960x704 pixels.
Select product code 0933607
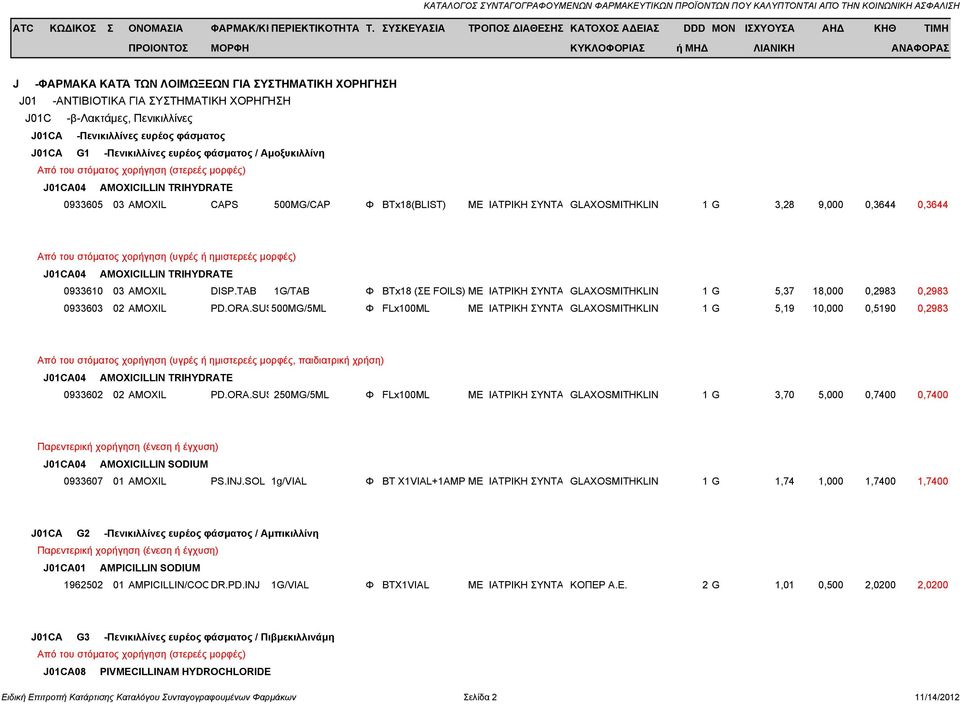pos(83,481)
